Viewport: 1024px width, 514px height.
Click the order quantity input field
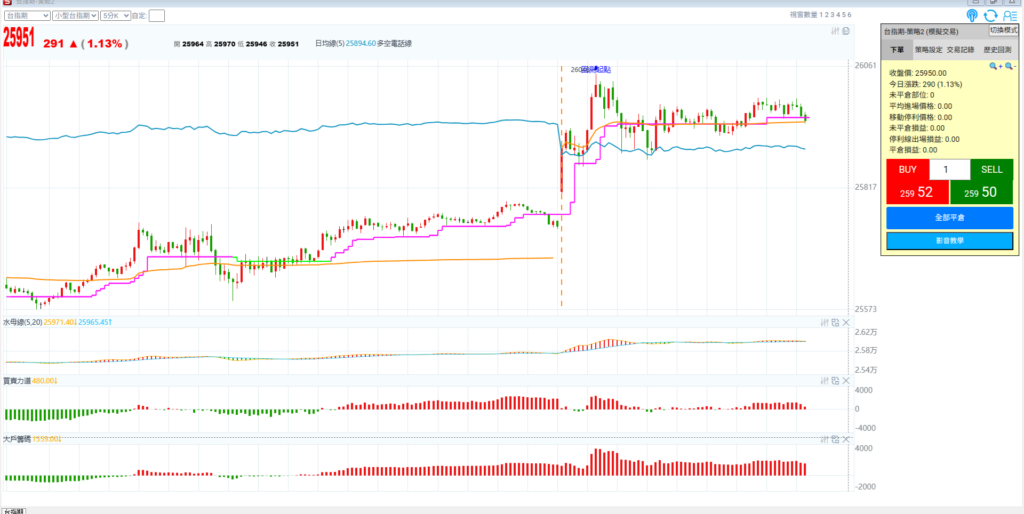coord(949,170)
